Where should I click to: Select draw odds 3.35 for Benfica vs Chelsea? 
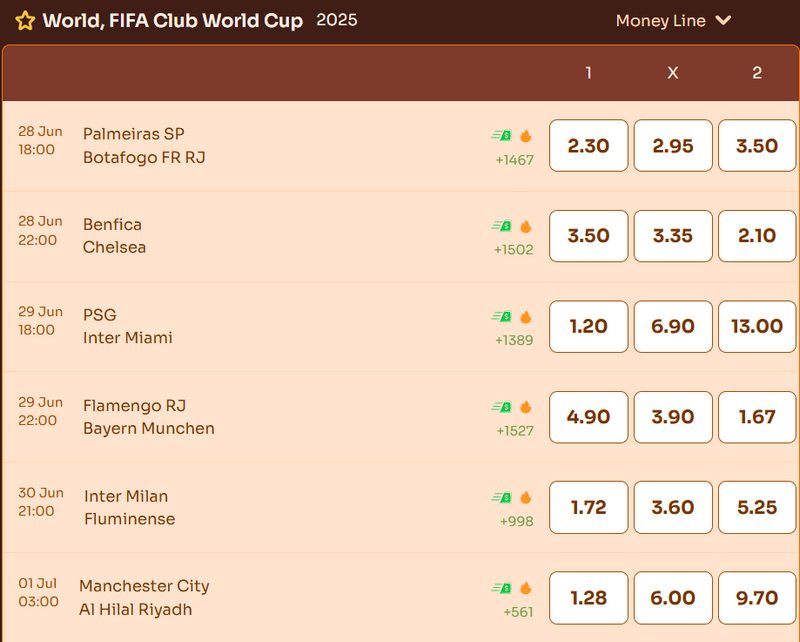[x=673, y=236]
